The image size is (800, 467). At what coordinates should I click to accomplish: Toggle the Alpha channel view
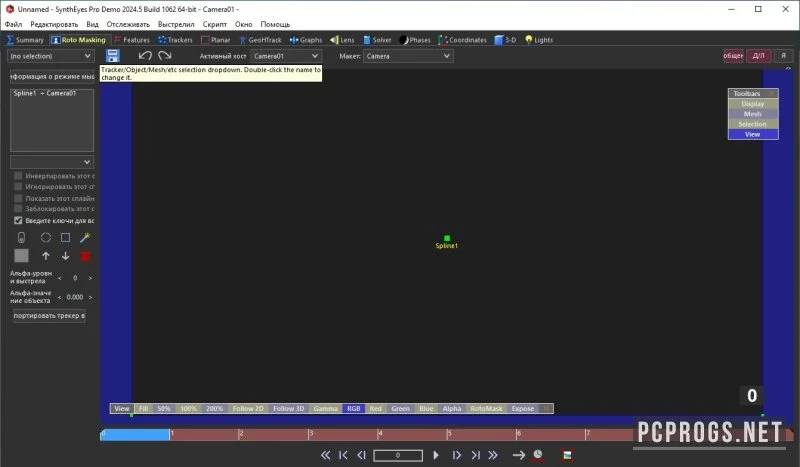coord(452,408)
